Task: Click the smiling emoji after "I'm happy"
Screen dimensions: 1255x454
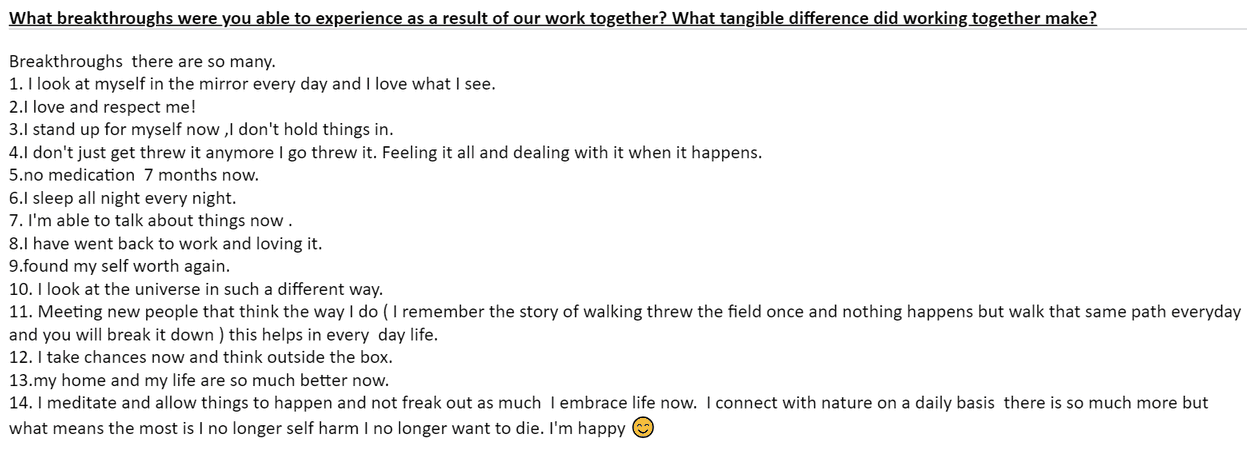Action: [x=645, y=428]
